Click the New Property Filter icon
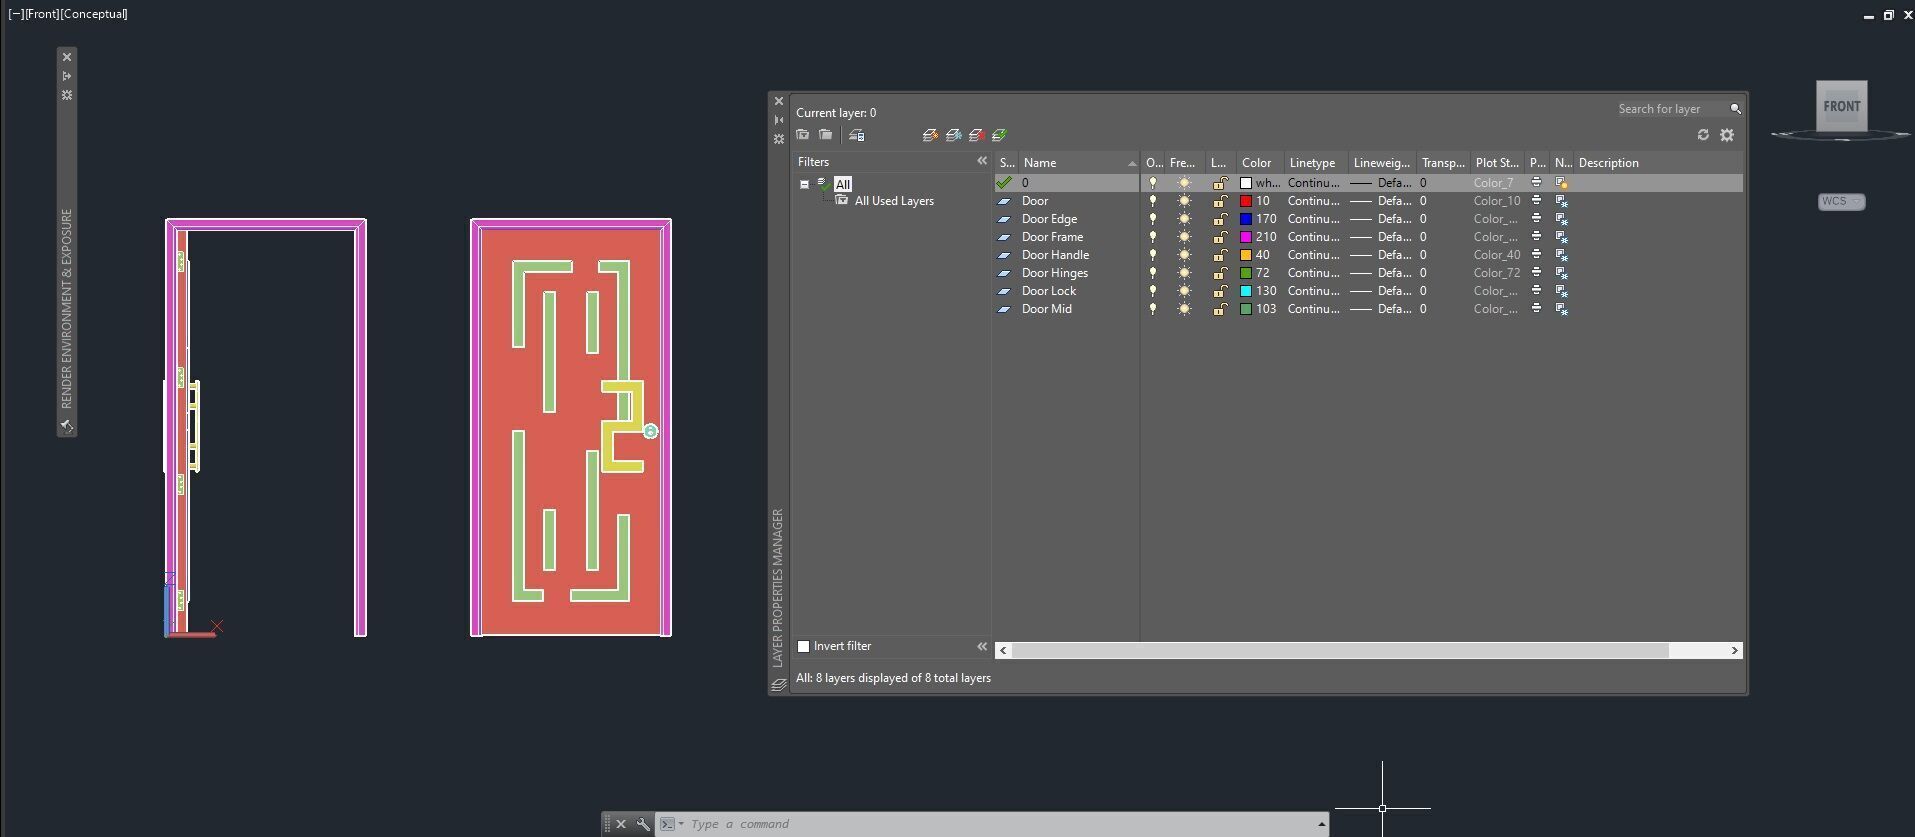Image resolution: width=1915 pixels, height=837 pixels. pyautogui.click(x=803, y=135)
